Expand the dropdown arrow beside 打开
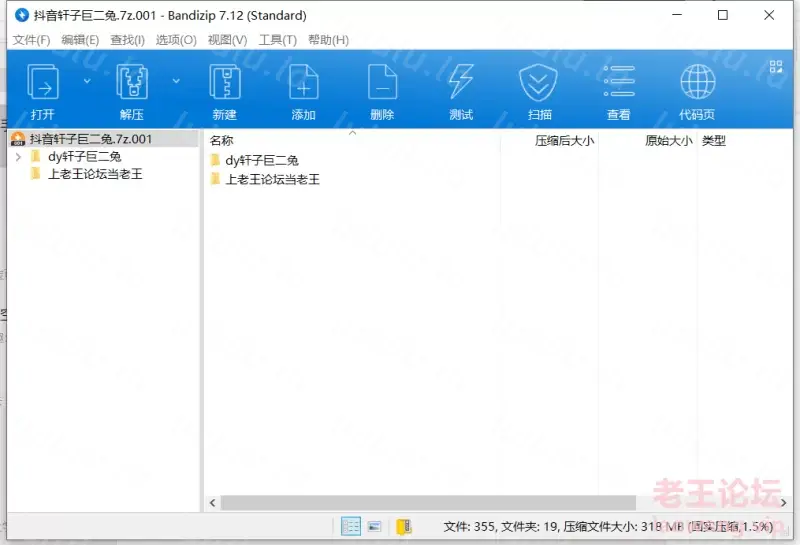The width and height of the screenshot is (800, 545). pos(87,81)
